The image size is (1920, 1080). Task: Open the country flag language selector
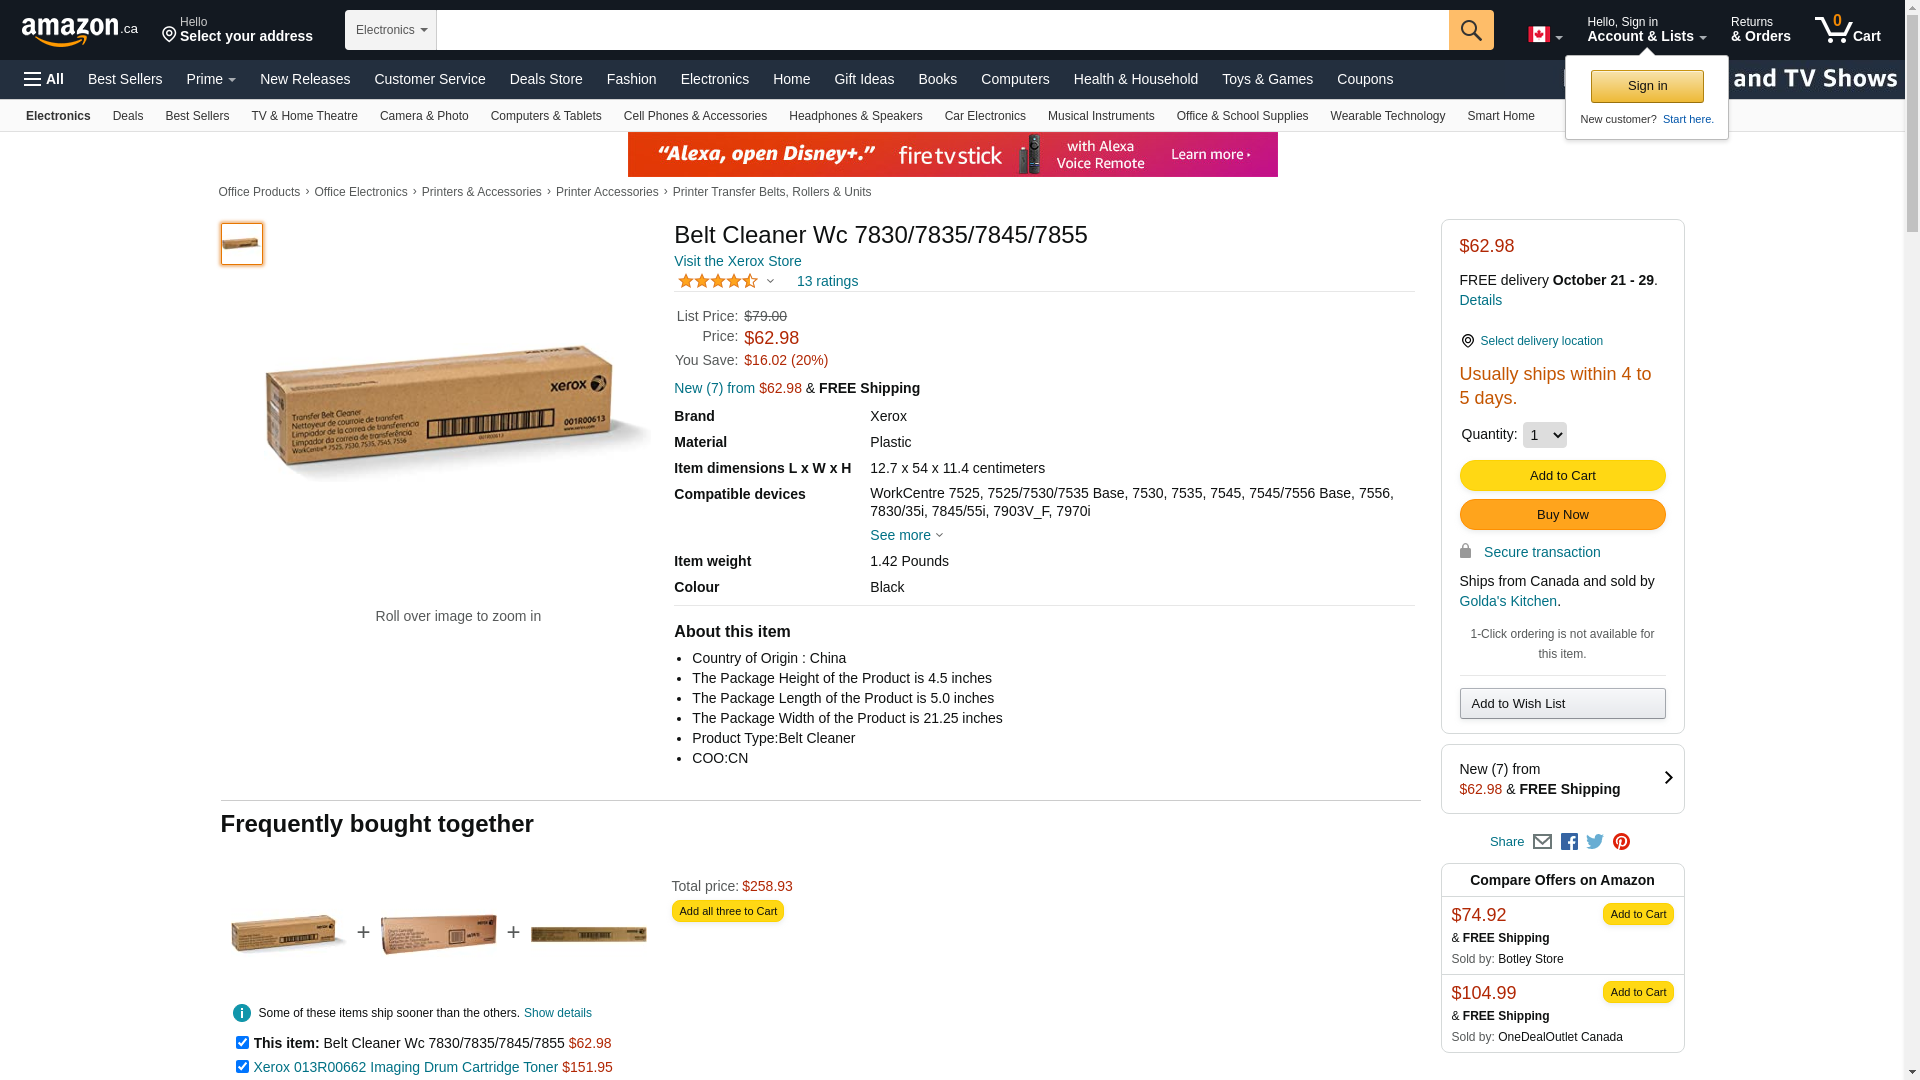1544,35
